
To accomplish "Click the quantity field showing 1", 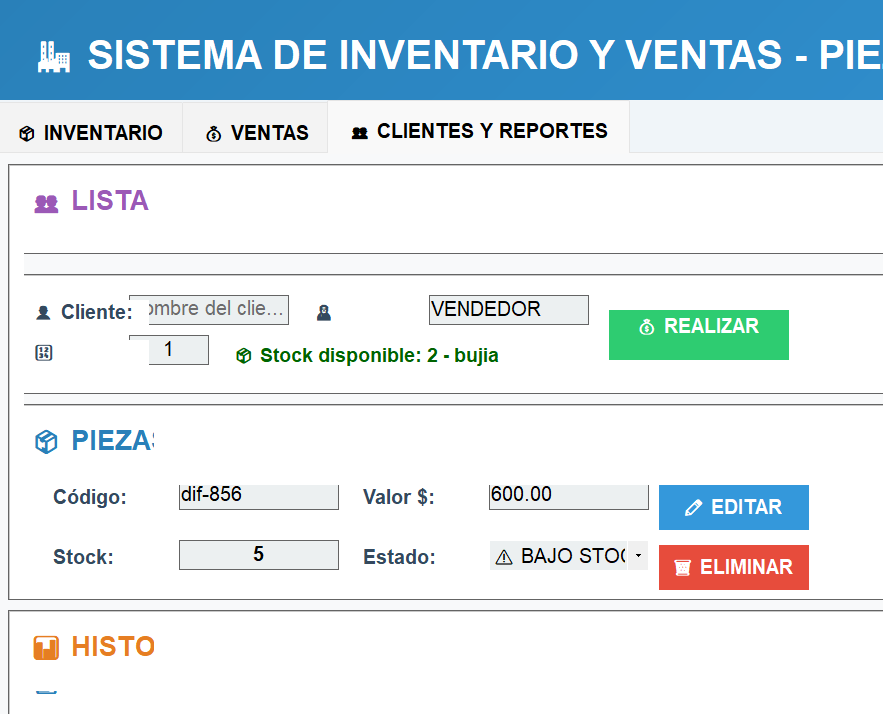I will (177, 350).
